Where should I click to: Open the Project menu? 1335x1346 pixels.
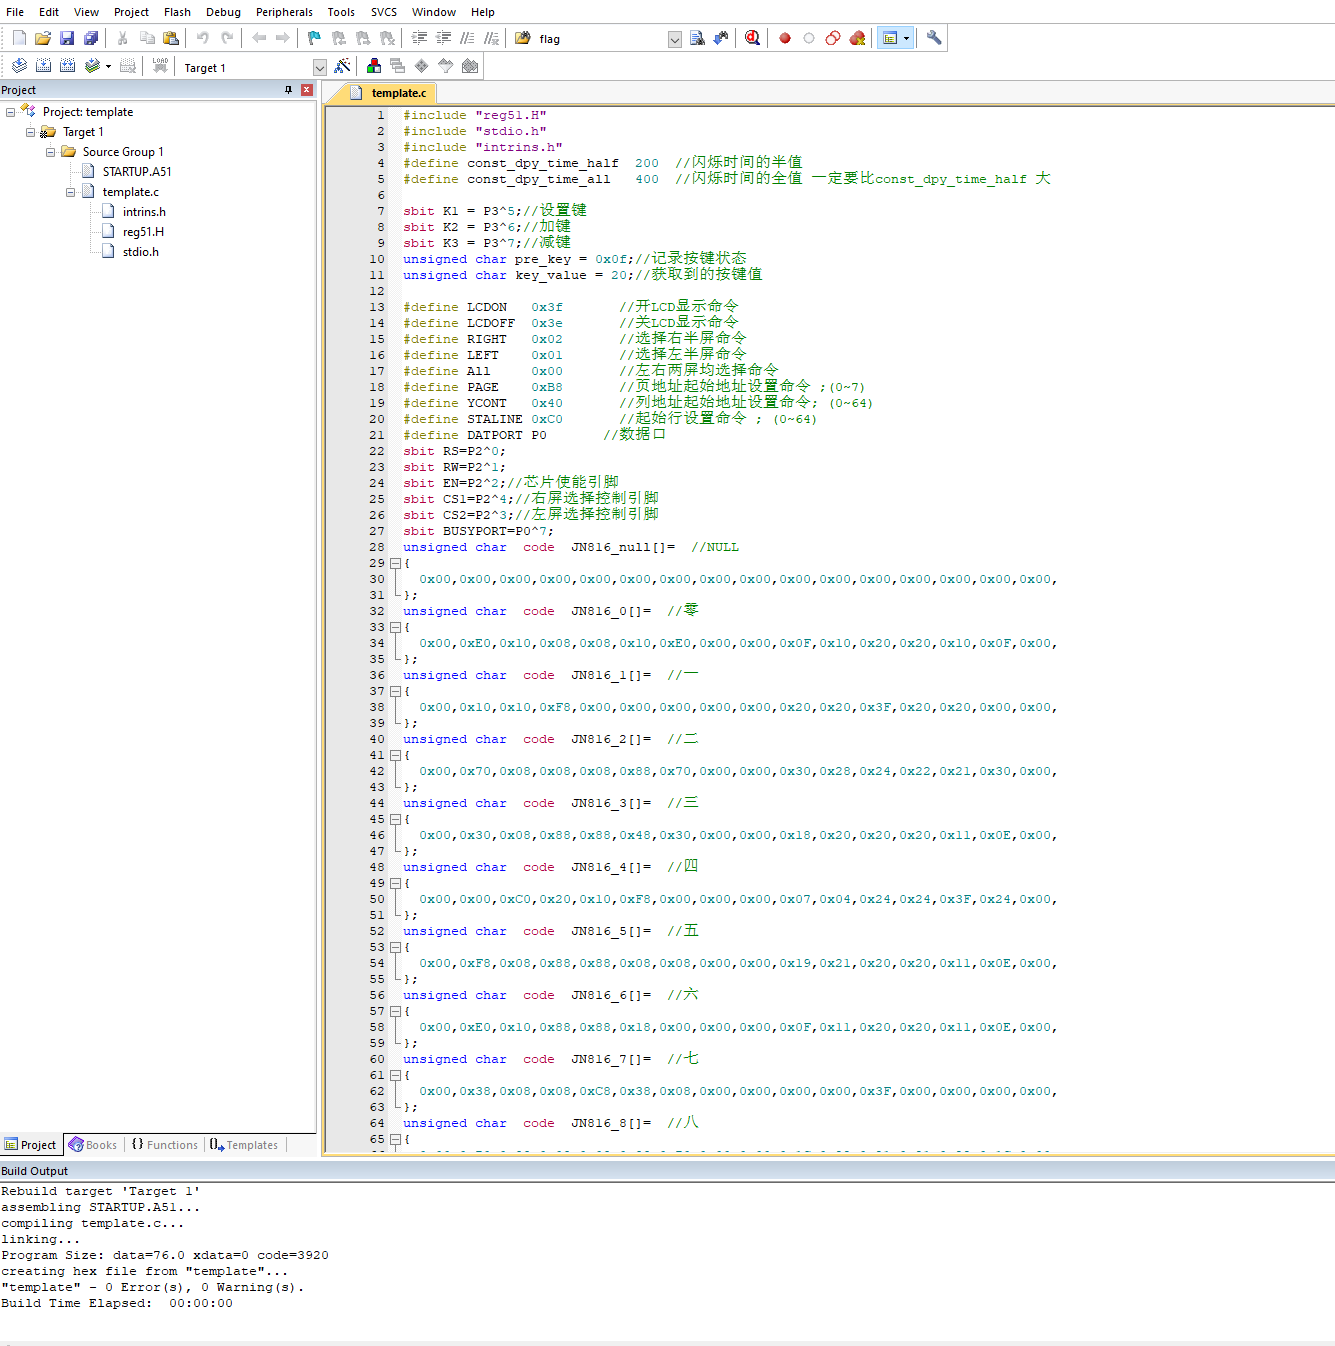tap(131, 12)
